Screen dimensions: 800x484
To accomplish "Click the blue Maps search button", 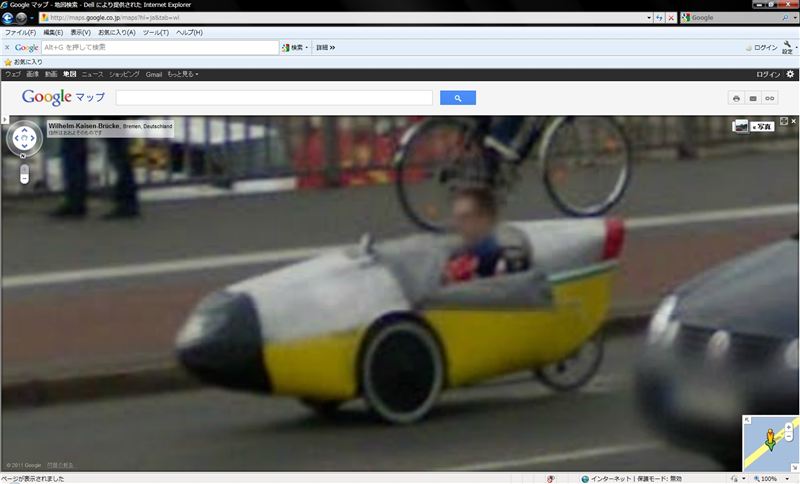I will [458, 98].
